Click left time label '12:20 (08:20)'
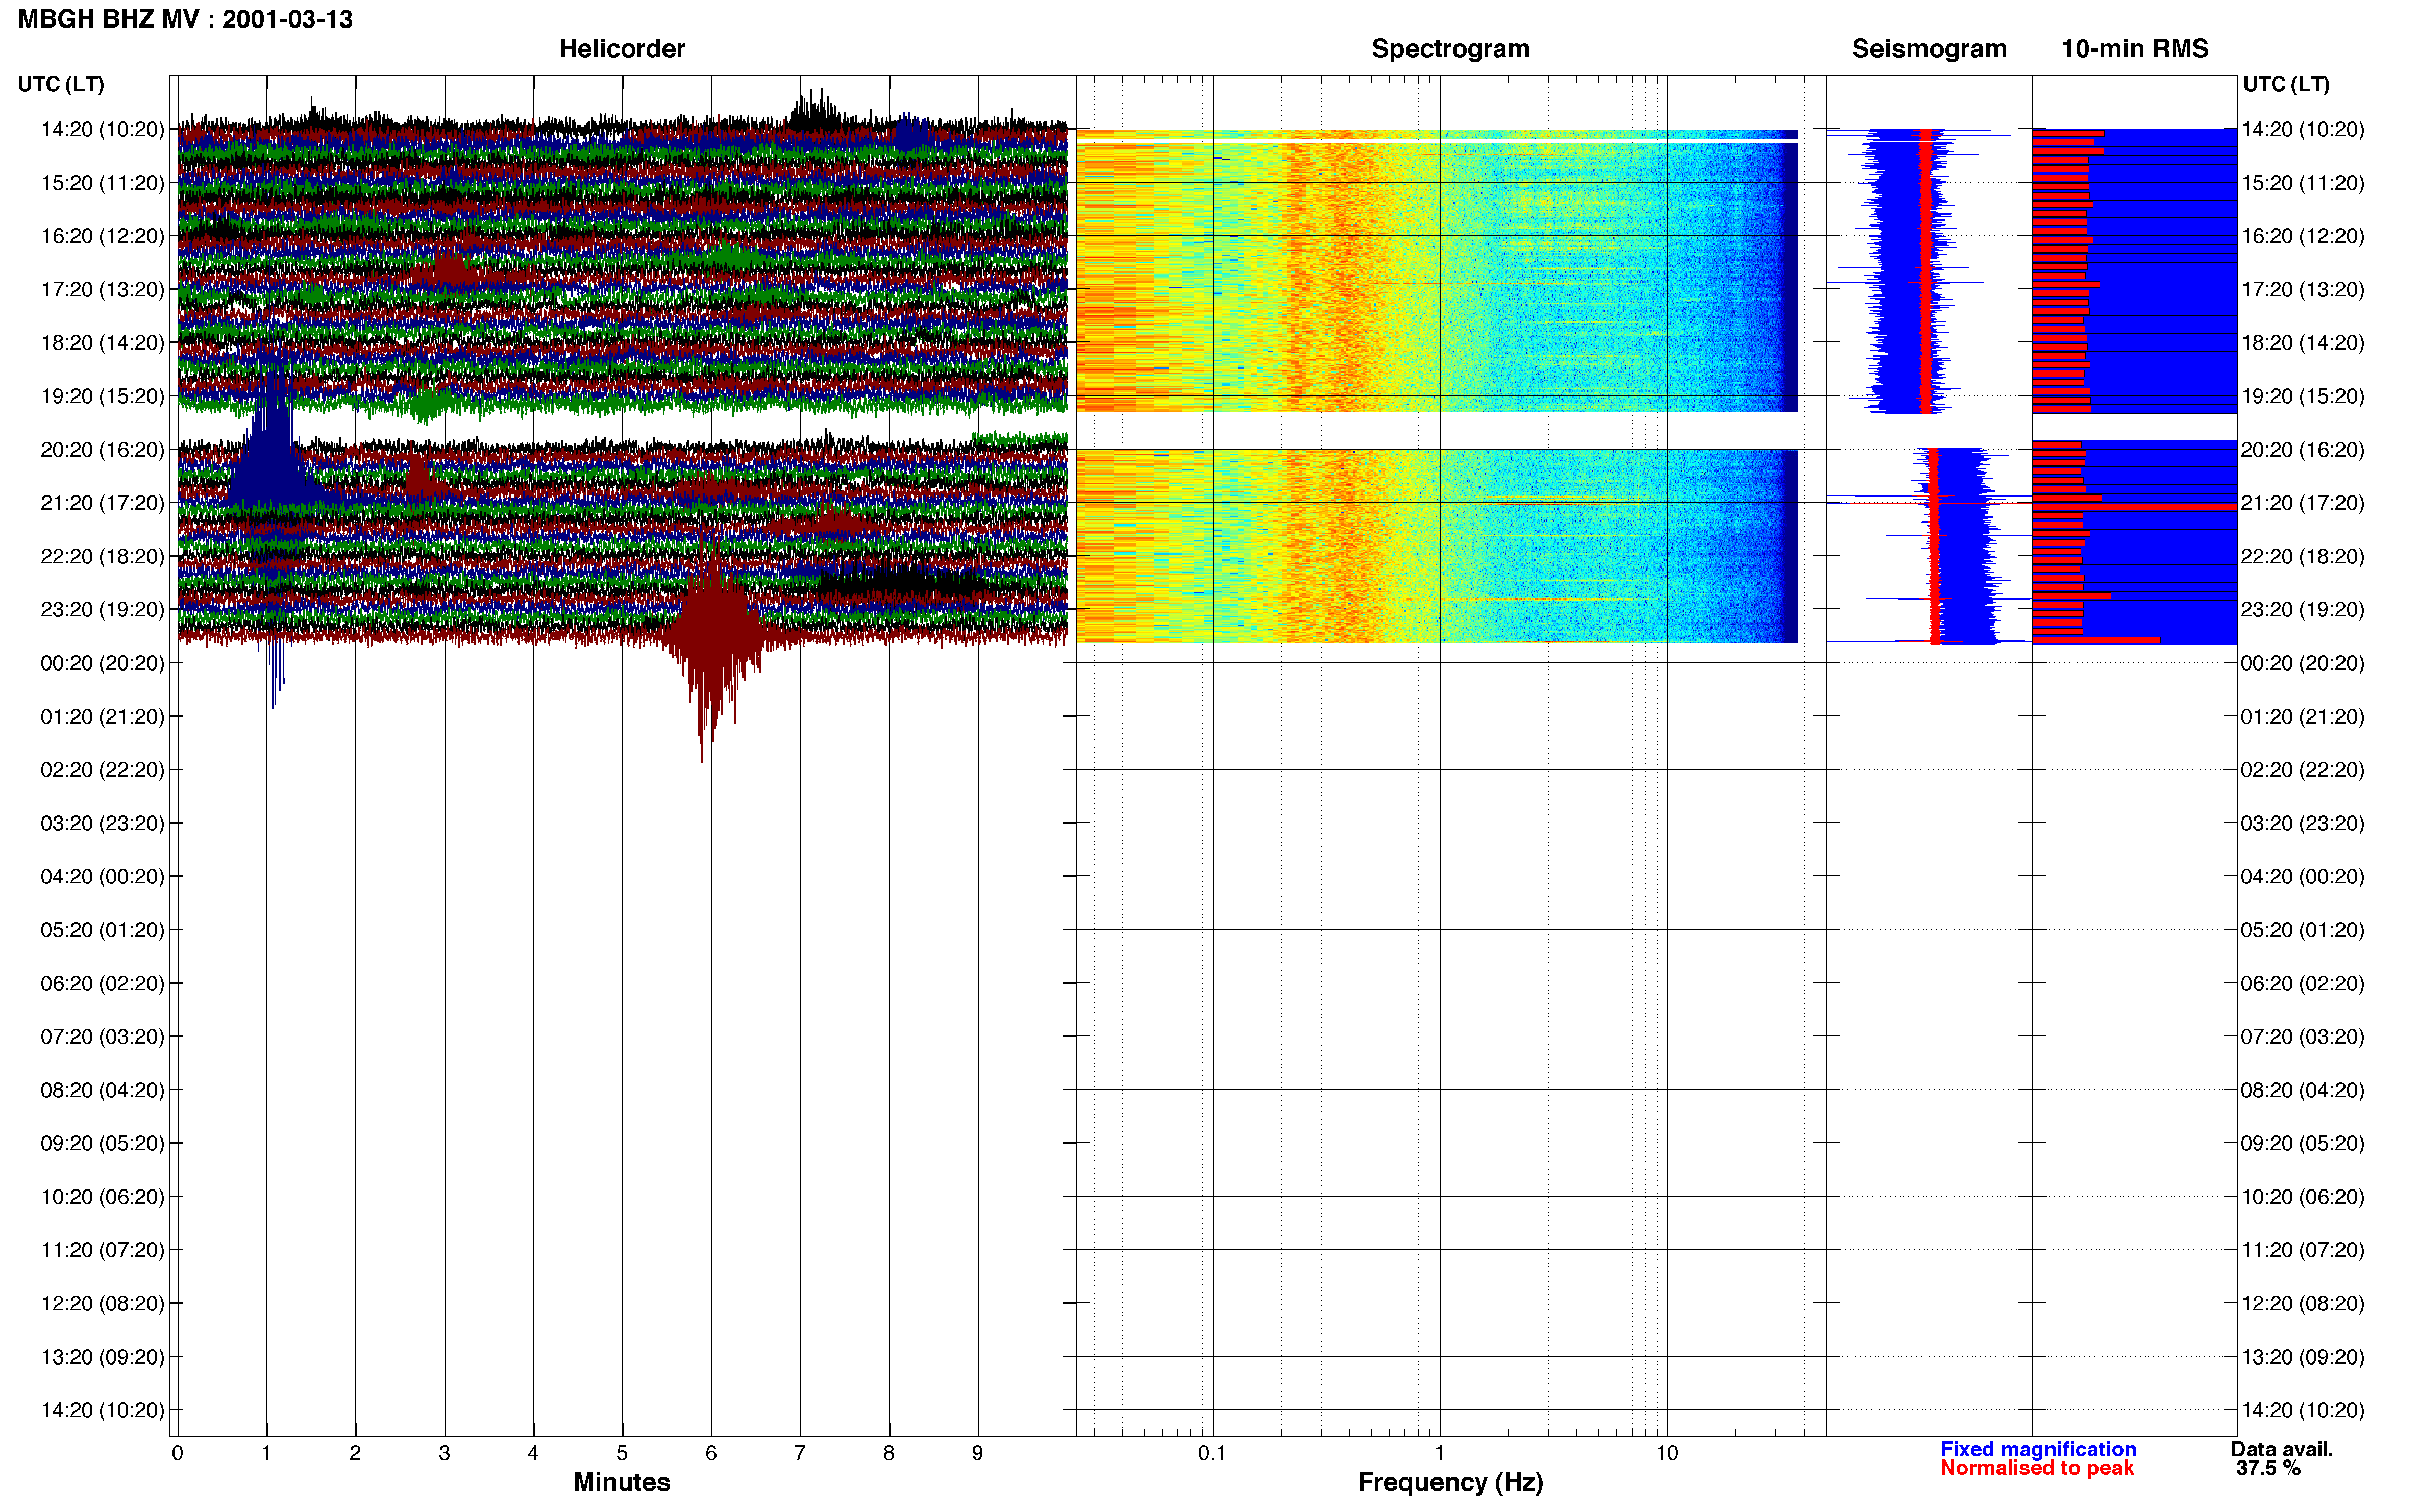 pos(102,1304)
